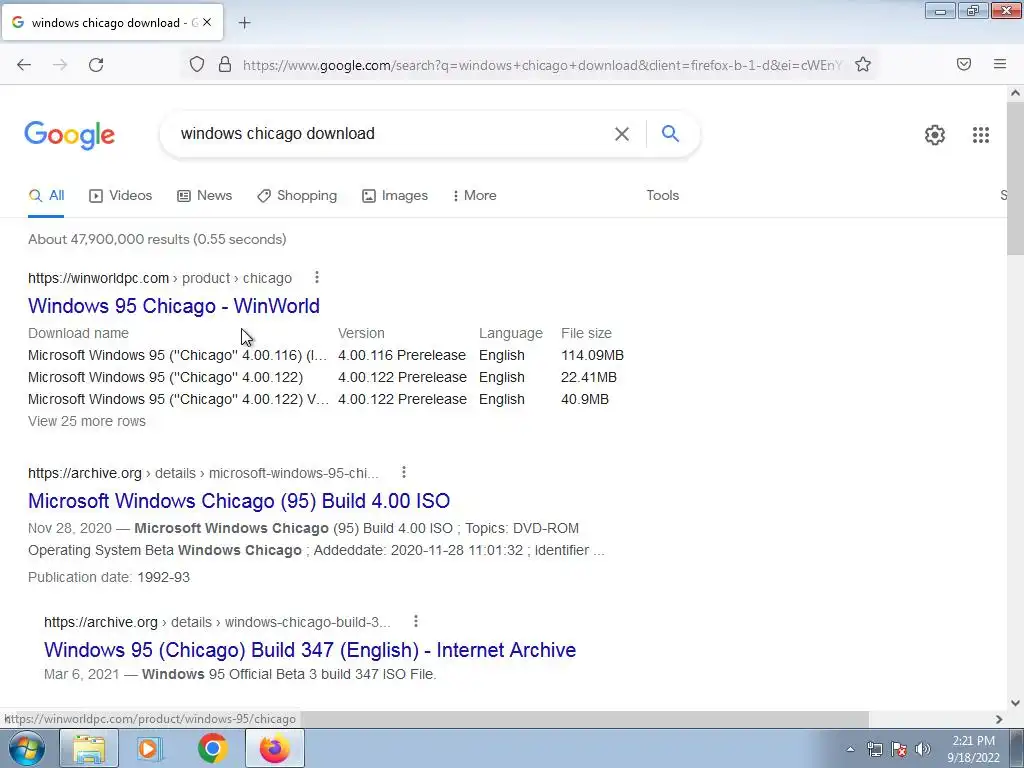Select the All search tab
This screenshot has width=1024, height=768.
tap(46, 195)
